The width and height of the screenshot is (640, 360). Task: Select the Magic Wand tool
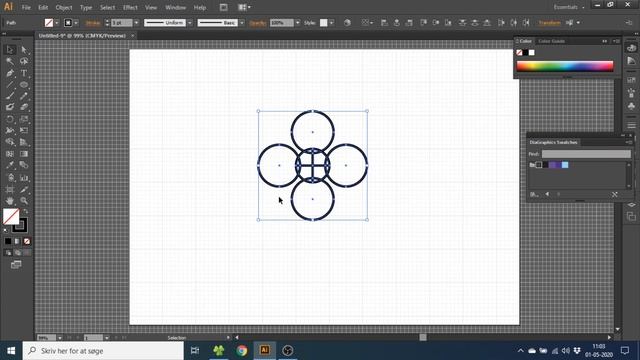click(x=10, y=61)
